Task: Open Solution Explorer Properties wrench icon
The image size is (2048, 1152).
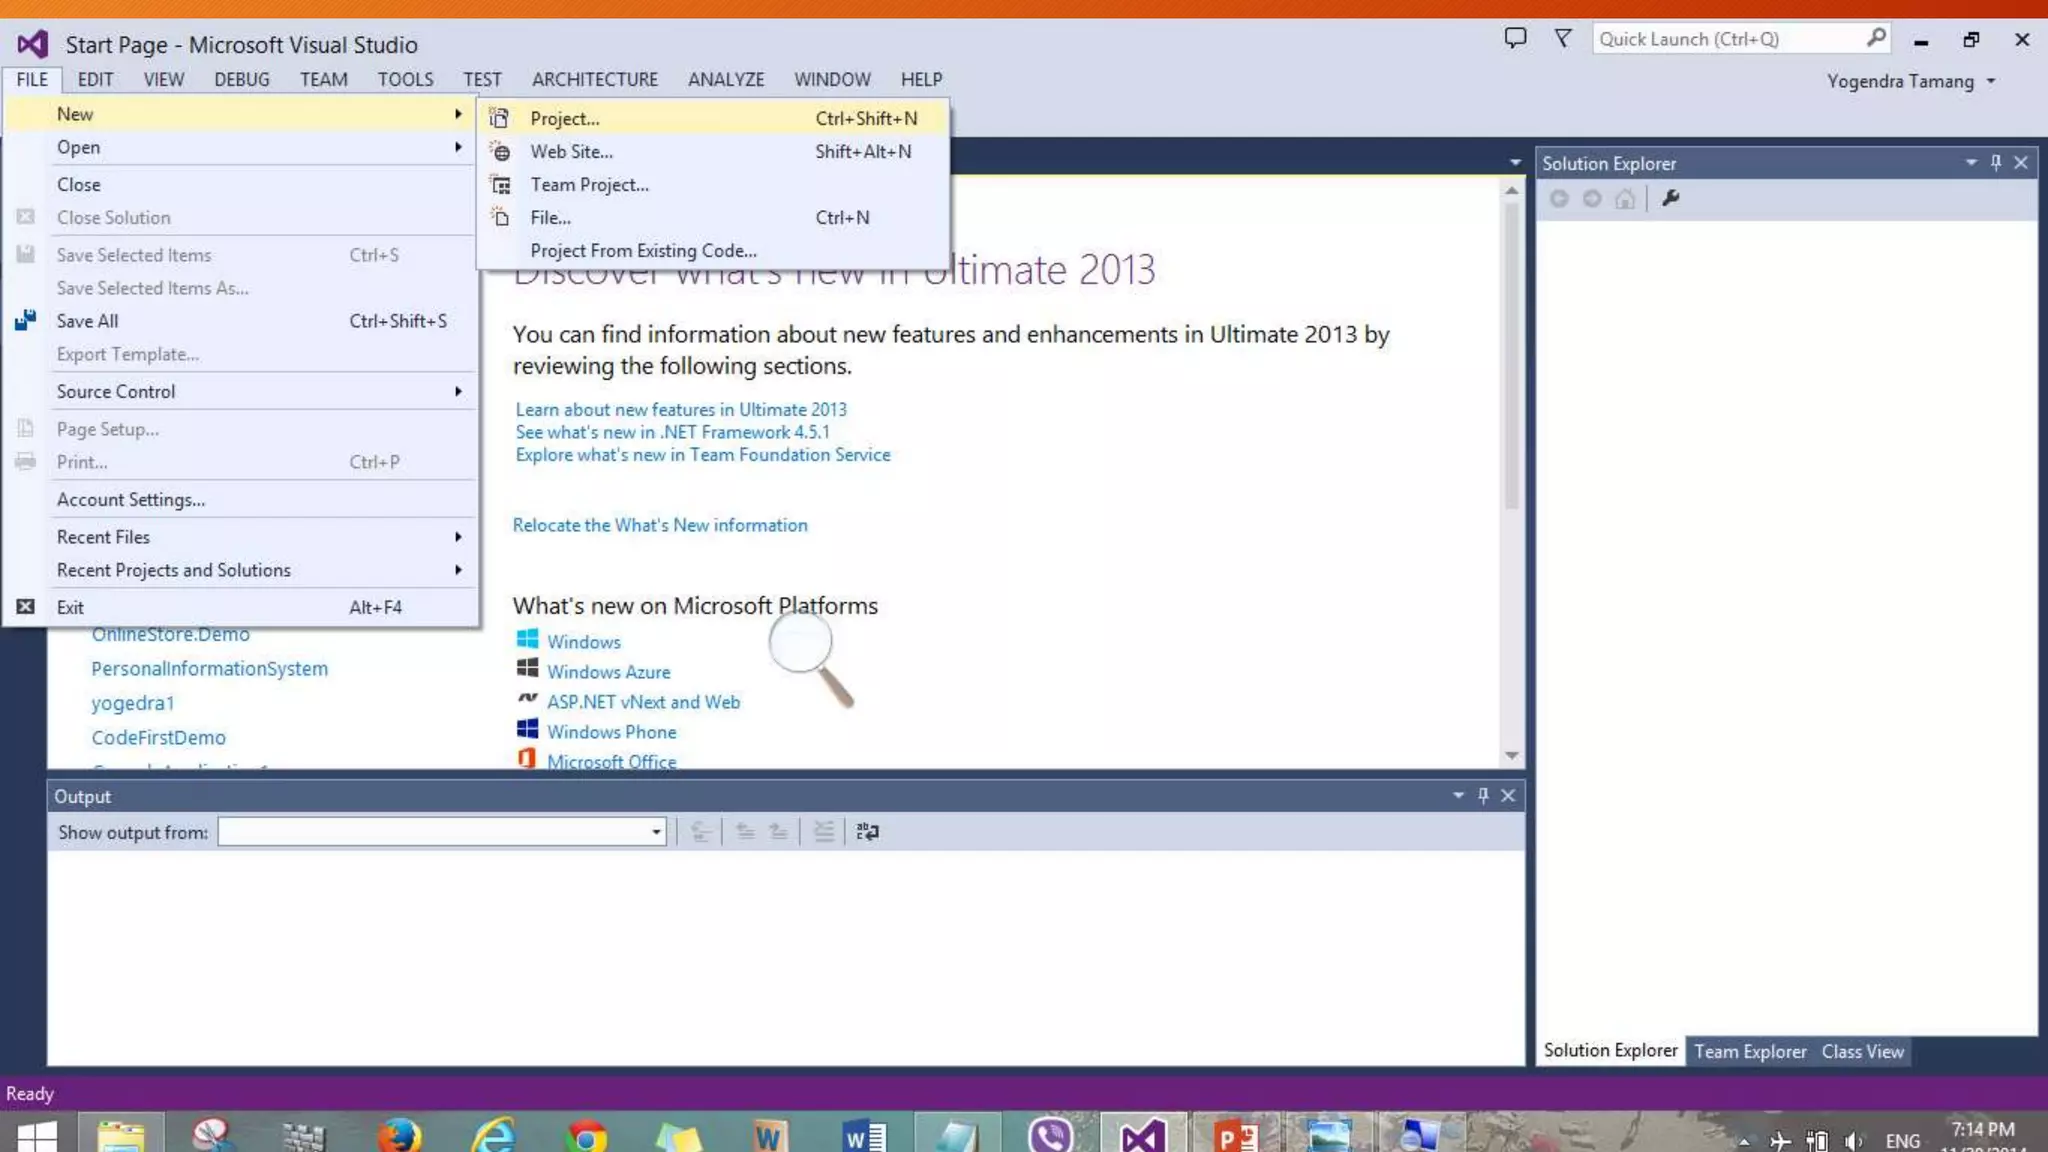Action: click(x=1670, y=199)
